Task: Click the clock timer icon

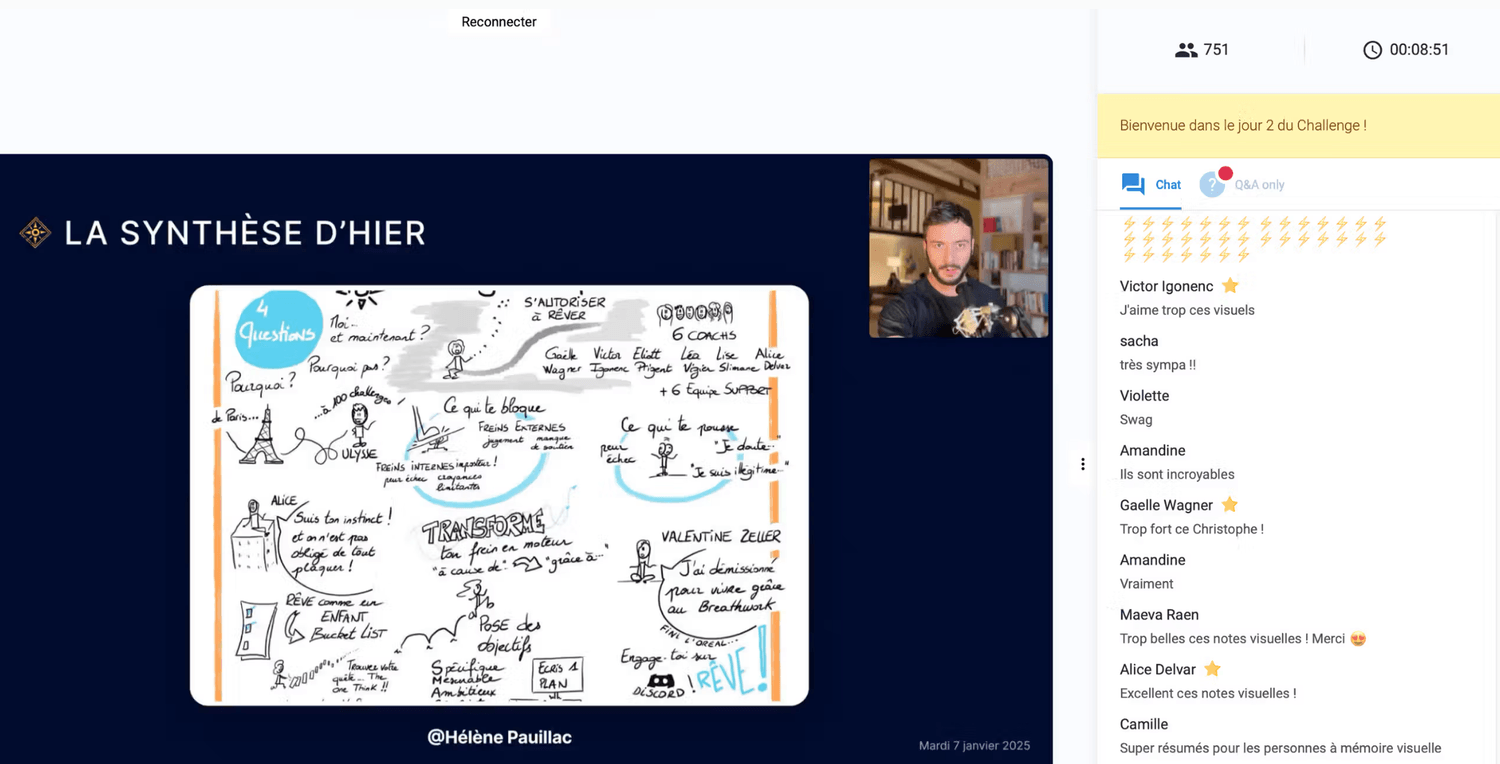Action: coord(1372,50)
